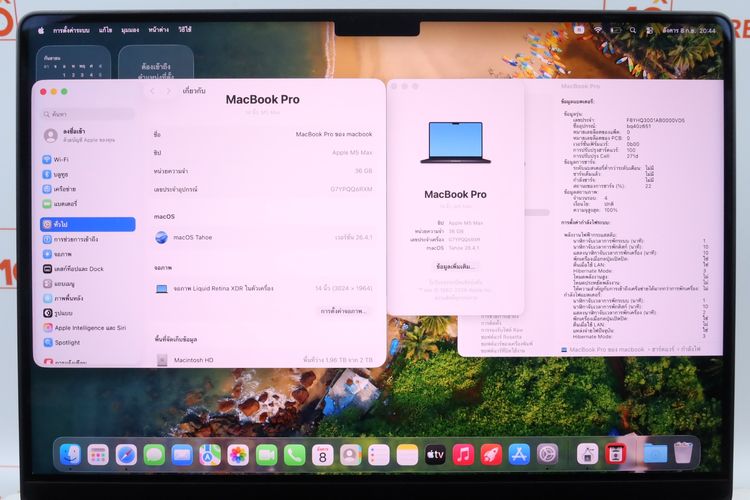Open Music from the Dock
The image size is (750, 500).
pyautogui.click(x=463, y=455)
